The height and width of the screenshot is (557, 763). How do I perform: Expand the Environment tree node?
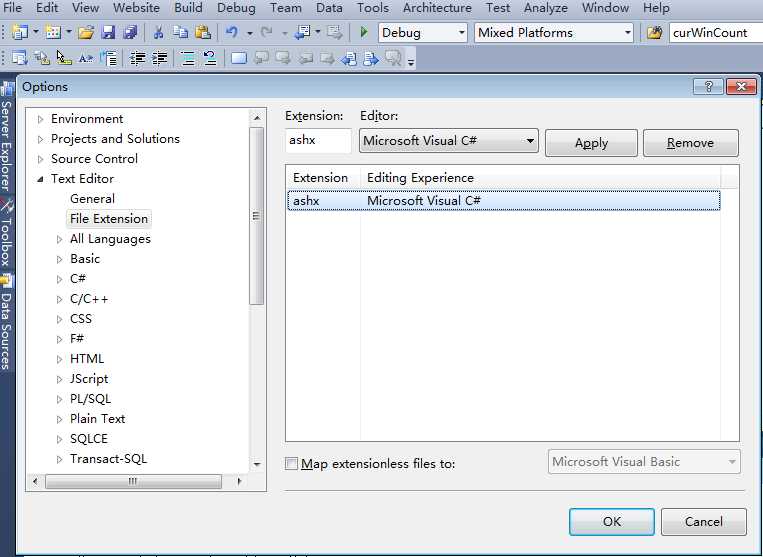tap(41, 119)
